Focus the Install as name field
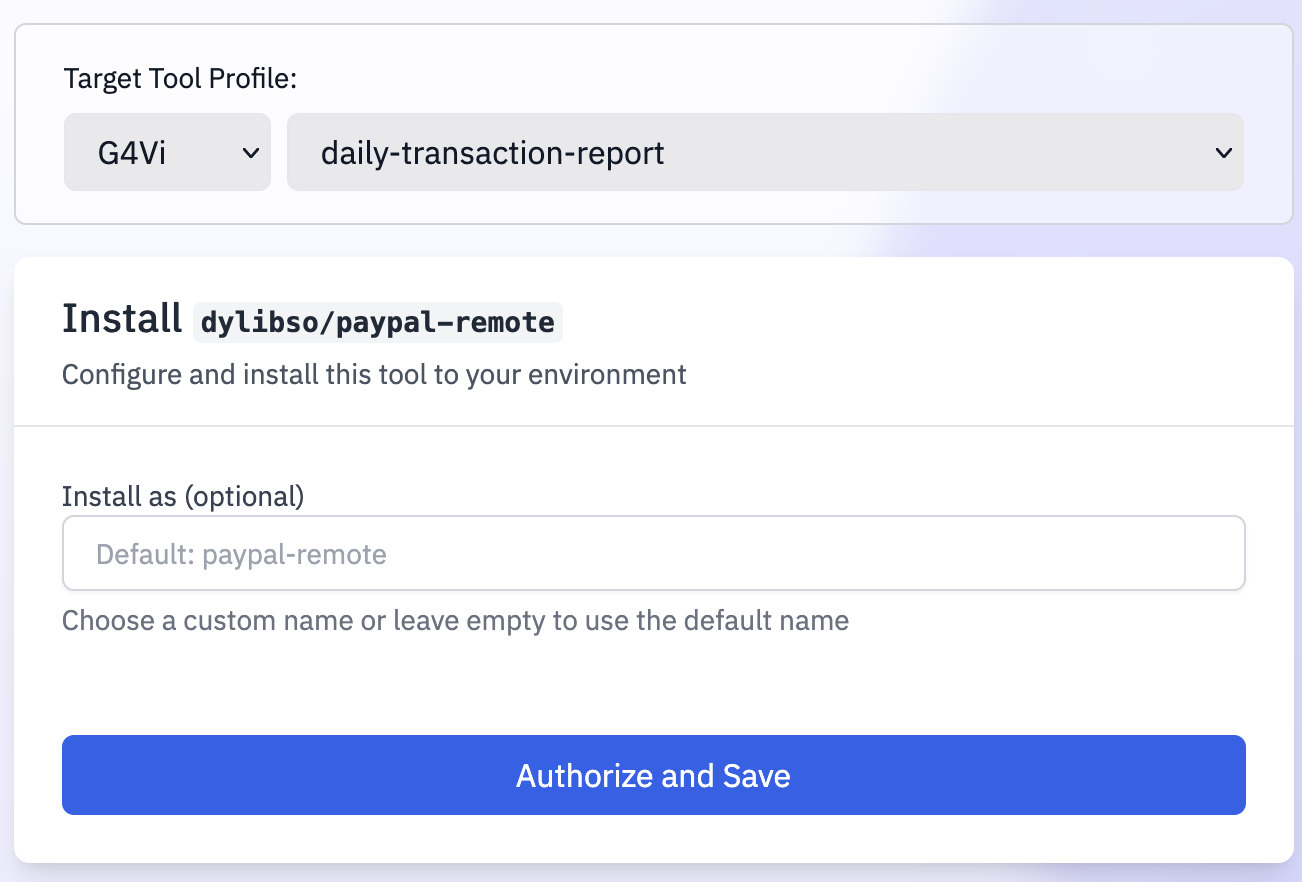This screenshot has height=882, width=1302. click(653, 553)
